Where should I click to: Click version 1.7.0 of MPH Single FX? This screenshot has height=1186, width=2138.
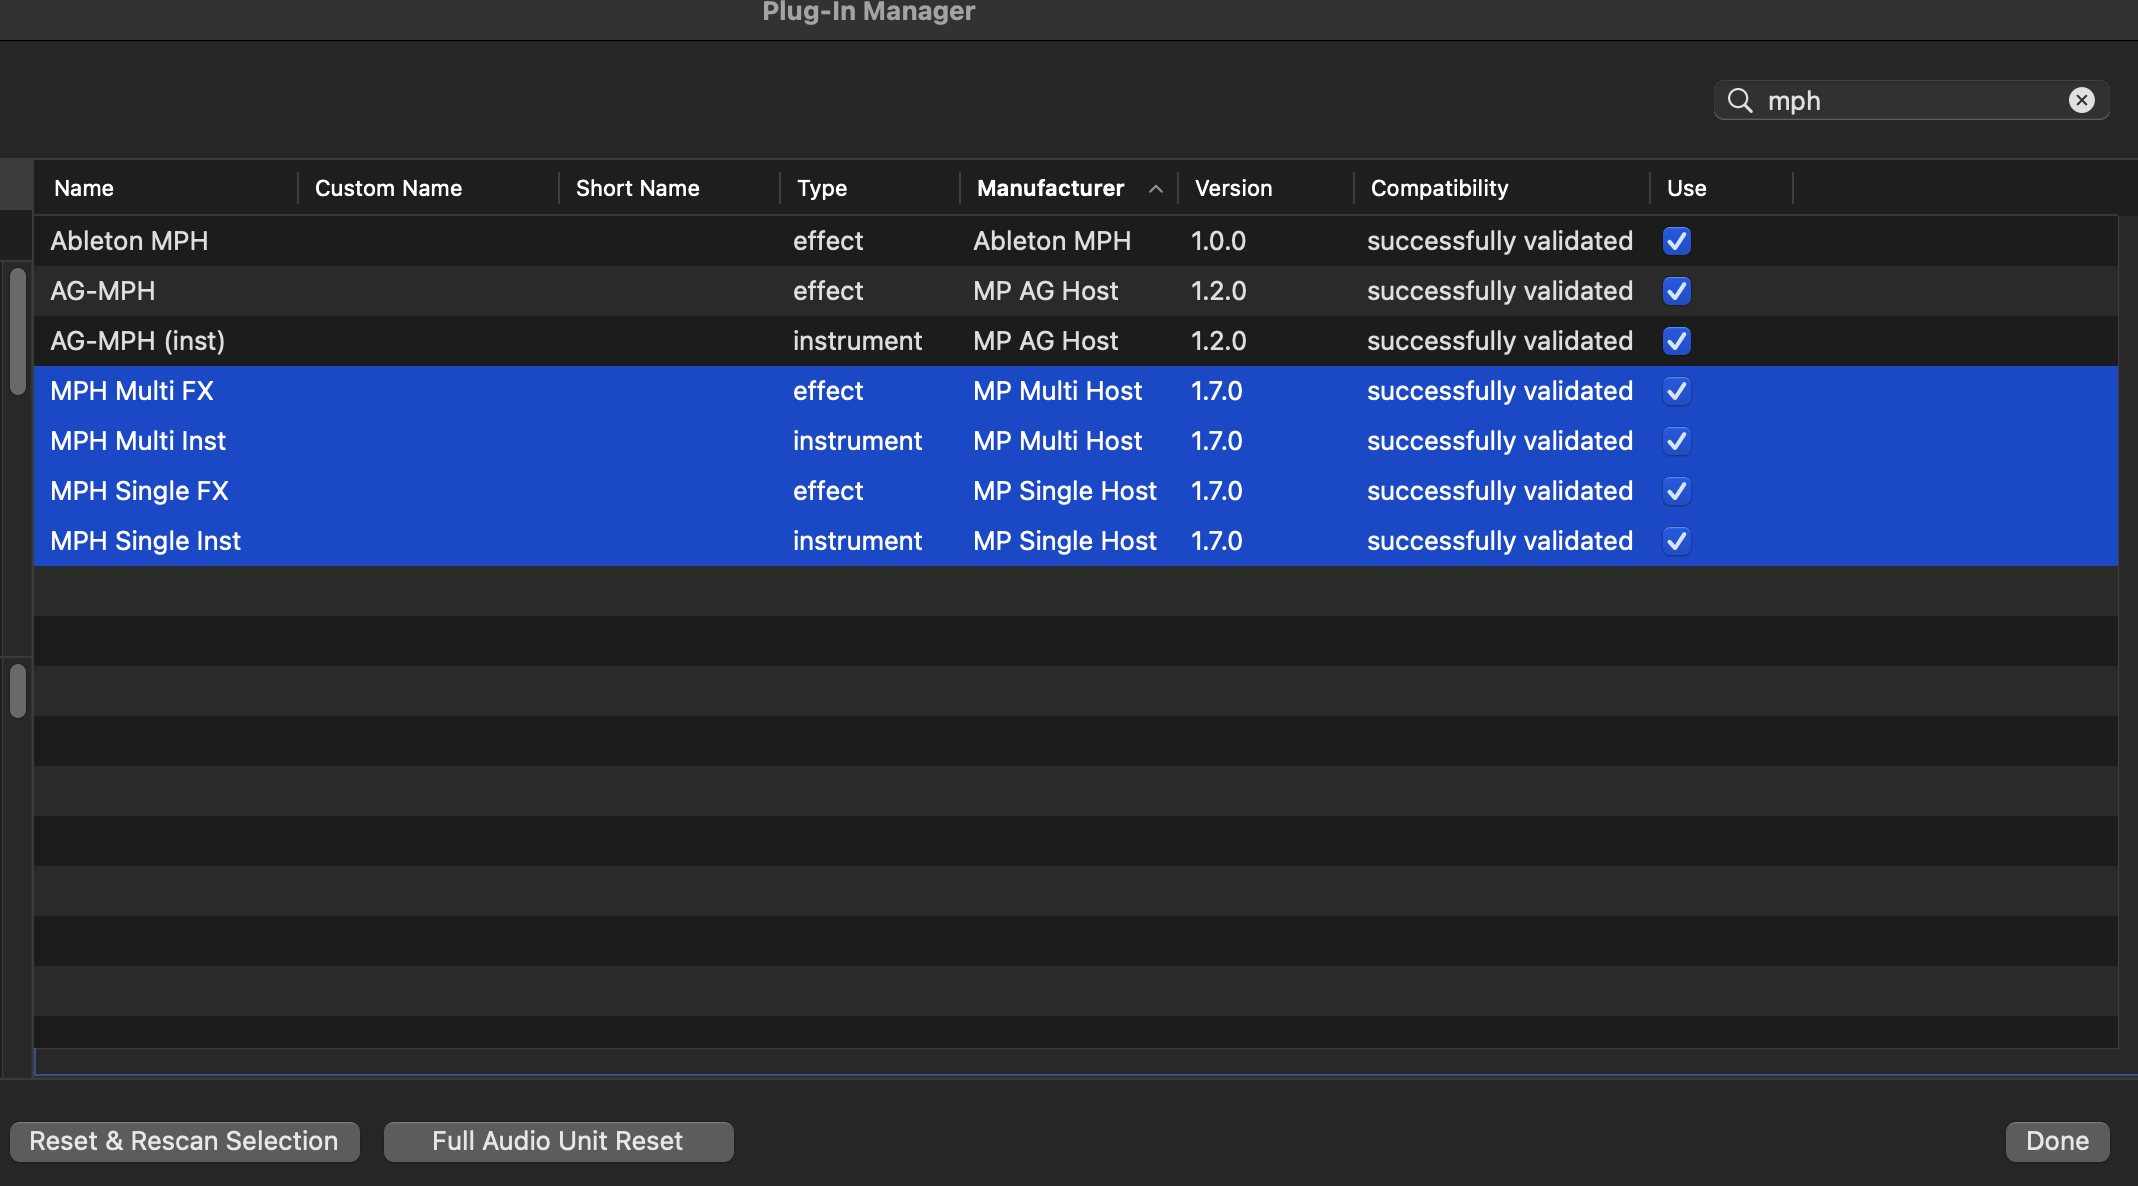(x=1216, y=491)
